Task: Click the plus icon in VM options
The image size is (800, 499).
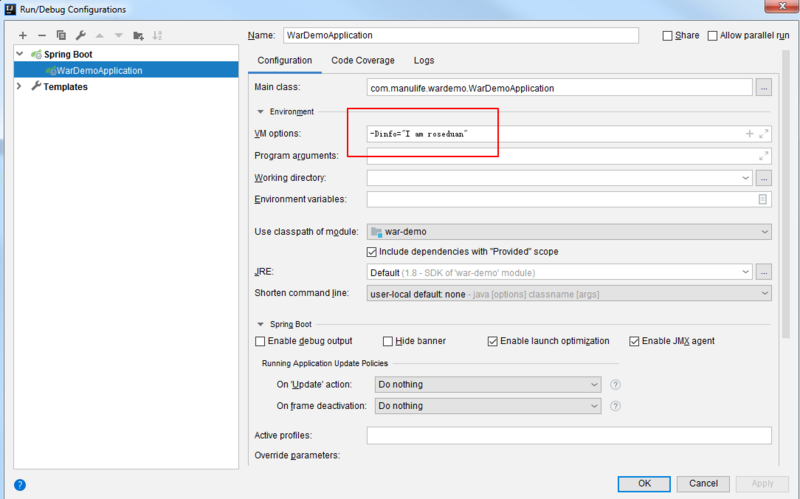Action: point(749,134)
